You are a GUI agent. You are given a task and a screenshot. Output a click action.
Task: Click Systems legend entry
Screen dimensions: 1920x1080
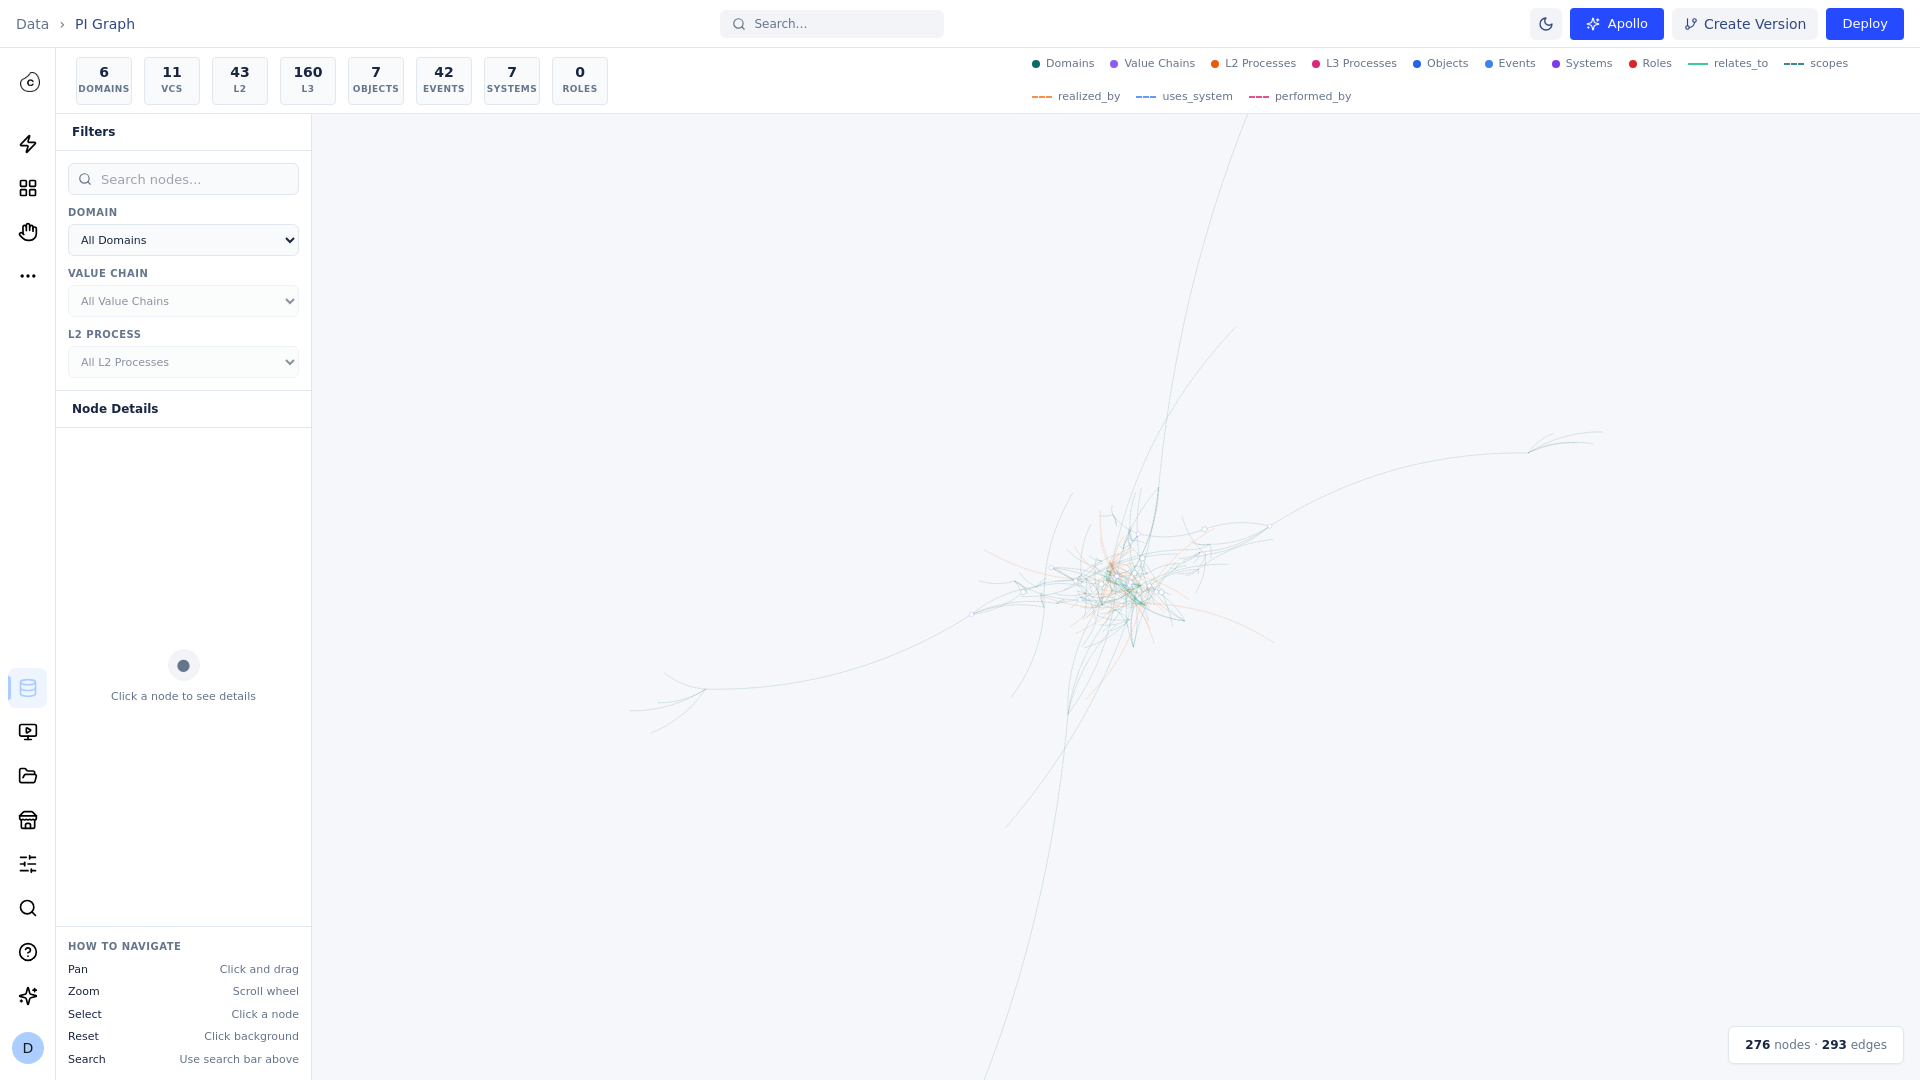click(x=1582, y=64)
